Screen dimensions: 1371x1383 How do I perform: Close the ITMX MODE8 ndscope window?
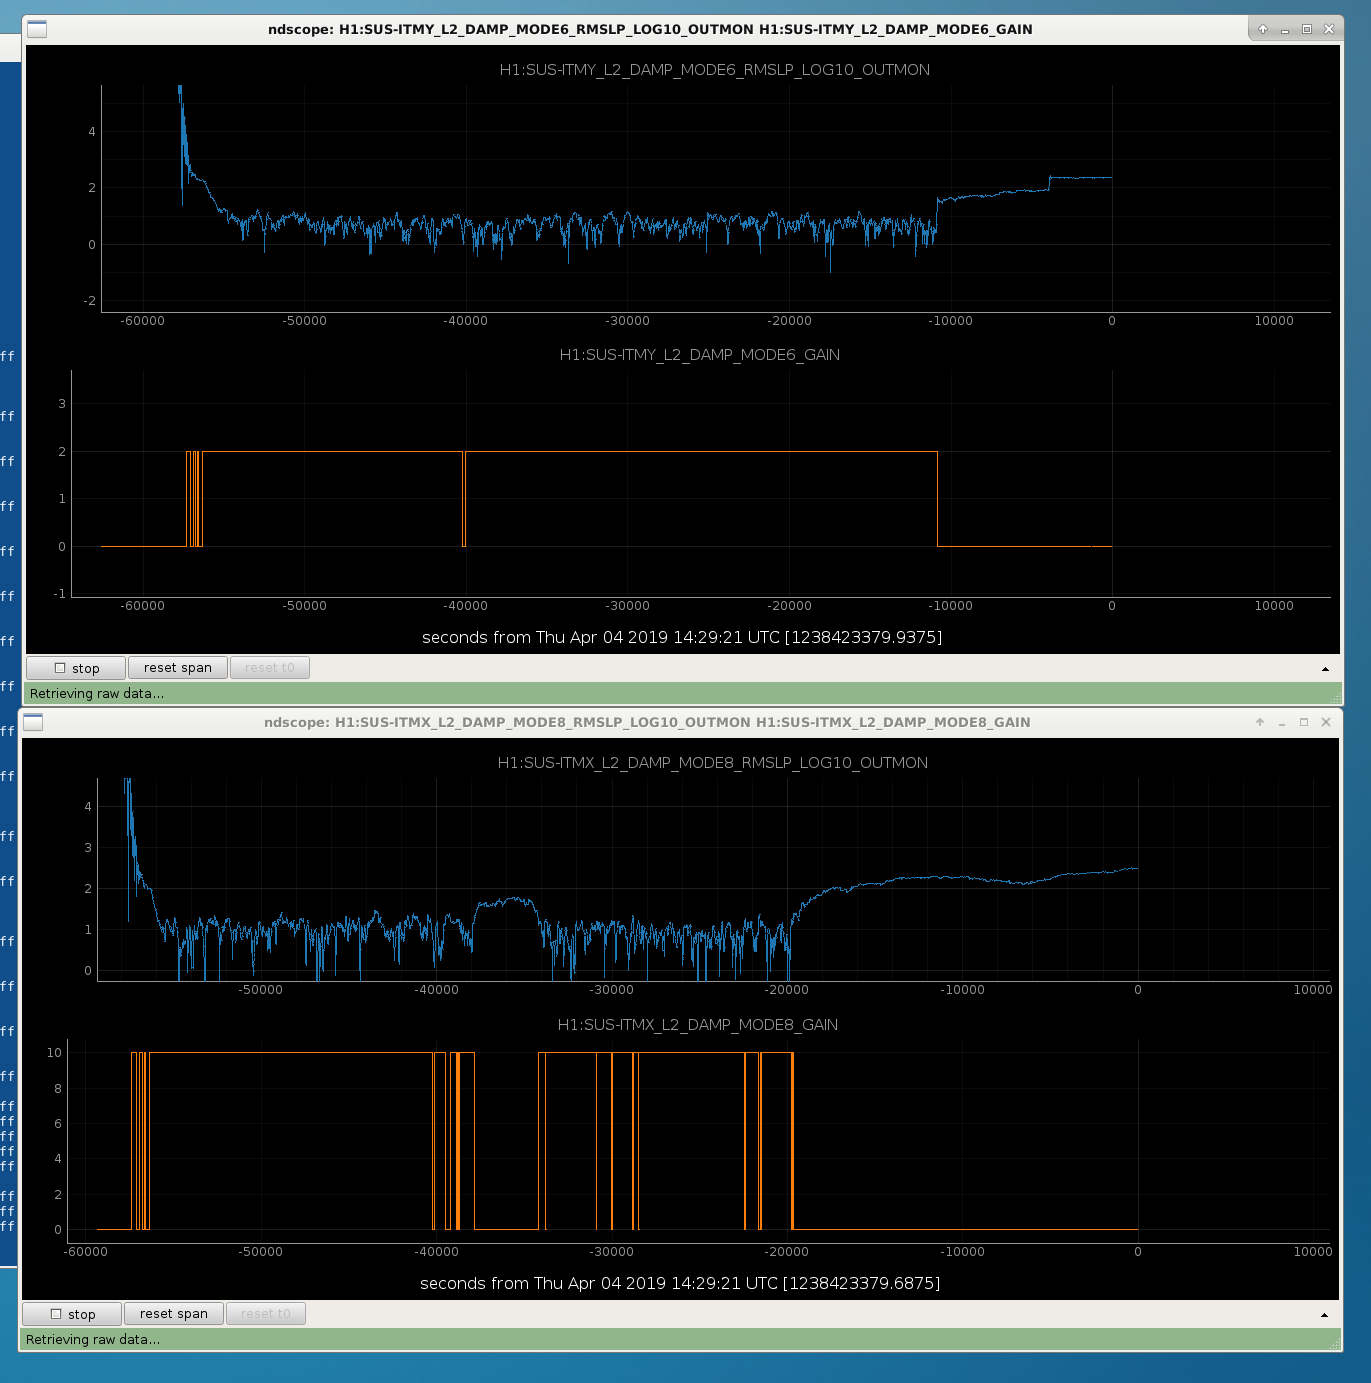click(x=1326, y=722)
